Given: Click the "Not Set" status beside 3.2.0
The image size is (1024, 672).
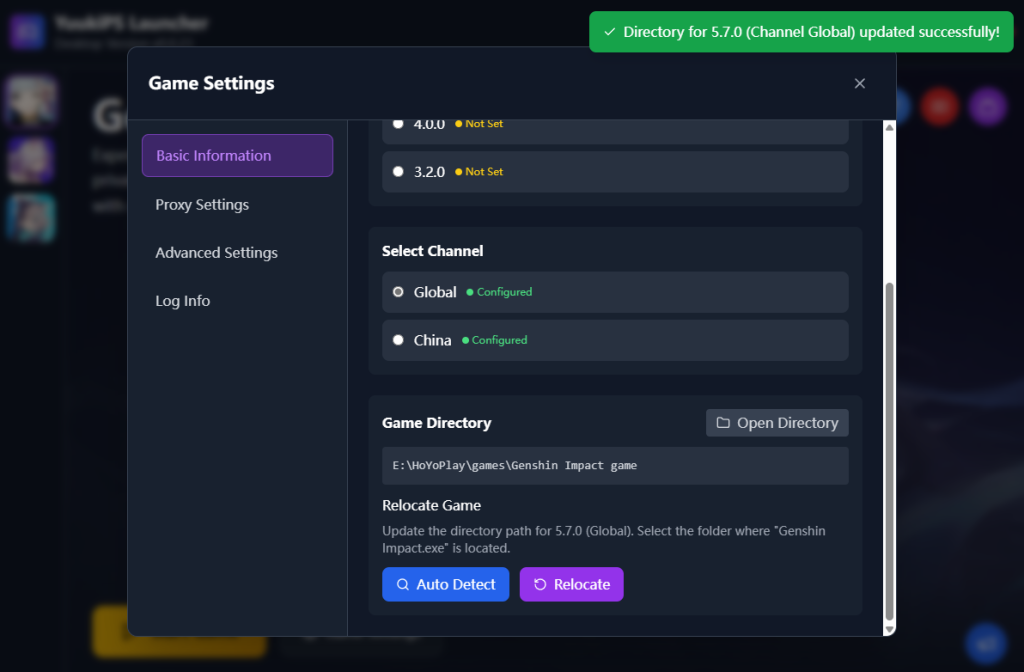Looking at the screenshot, I should [x=479, y=172].
